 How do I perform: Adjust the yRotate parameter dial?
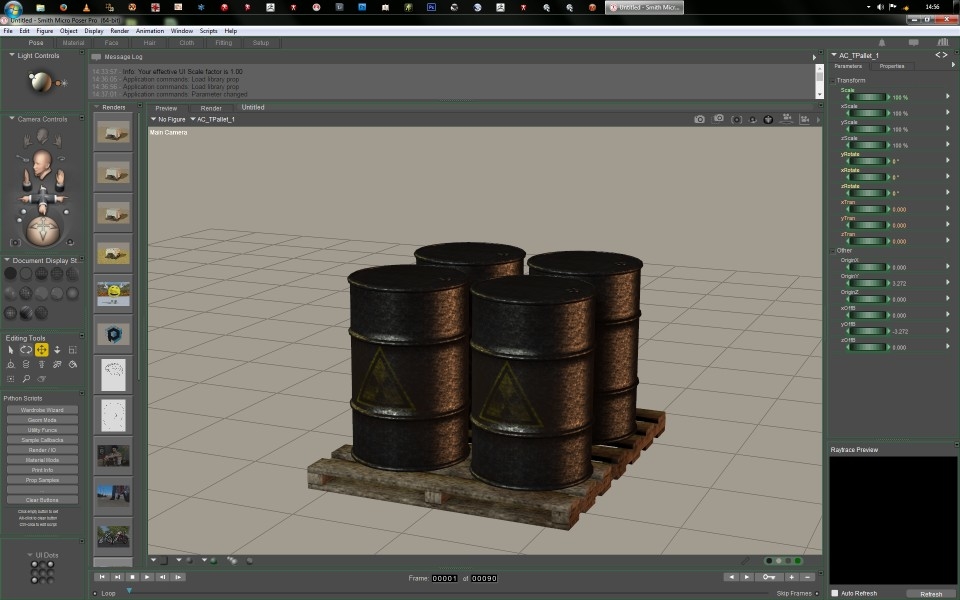(x=868, y=161)
